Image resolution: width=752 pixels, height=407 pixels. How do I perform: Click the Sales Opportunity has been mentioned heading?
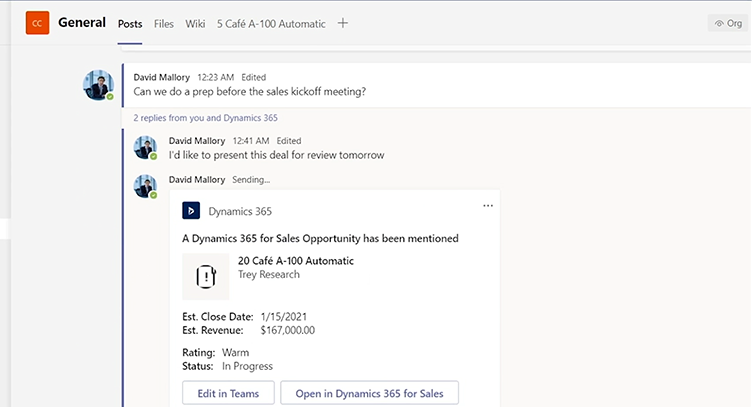pyautogui.click(x=320, y=239)
